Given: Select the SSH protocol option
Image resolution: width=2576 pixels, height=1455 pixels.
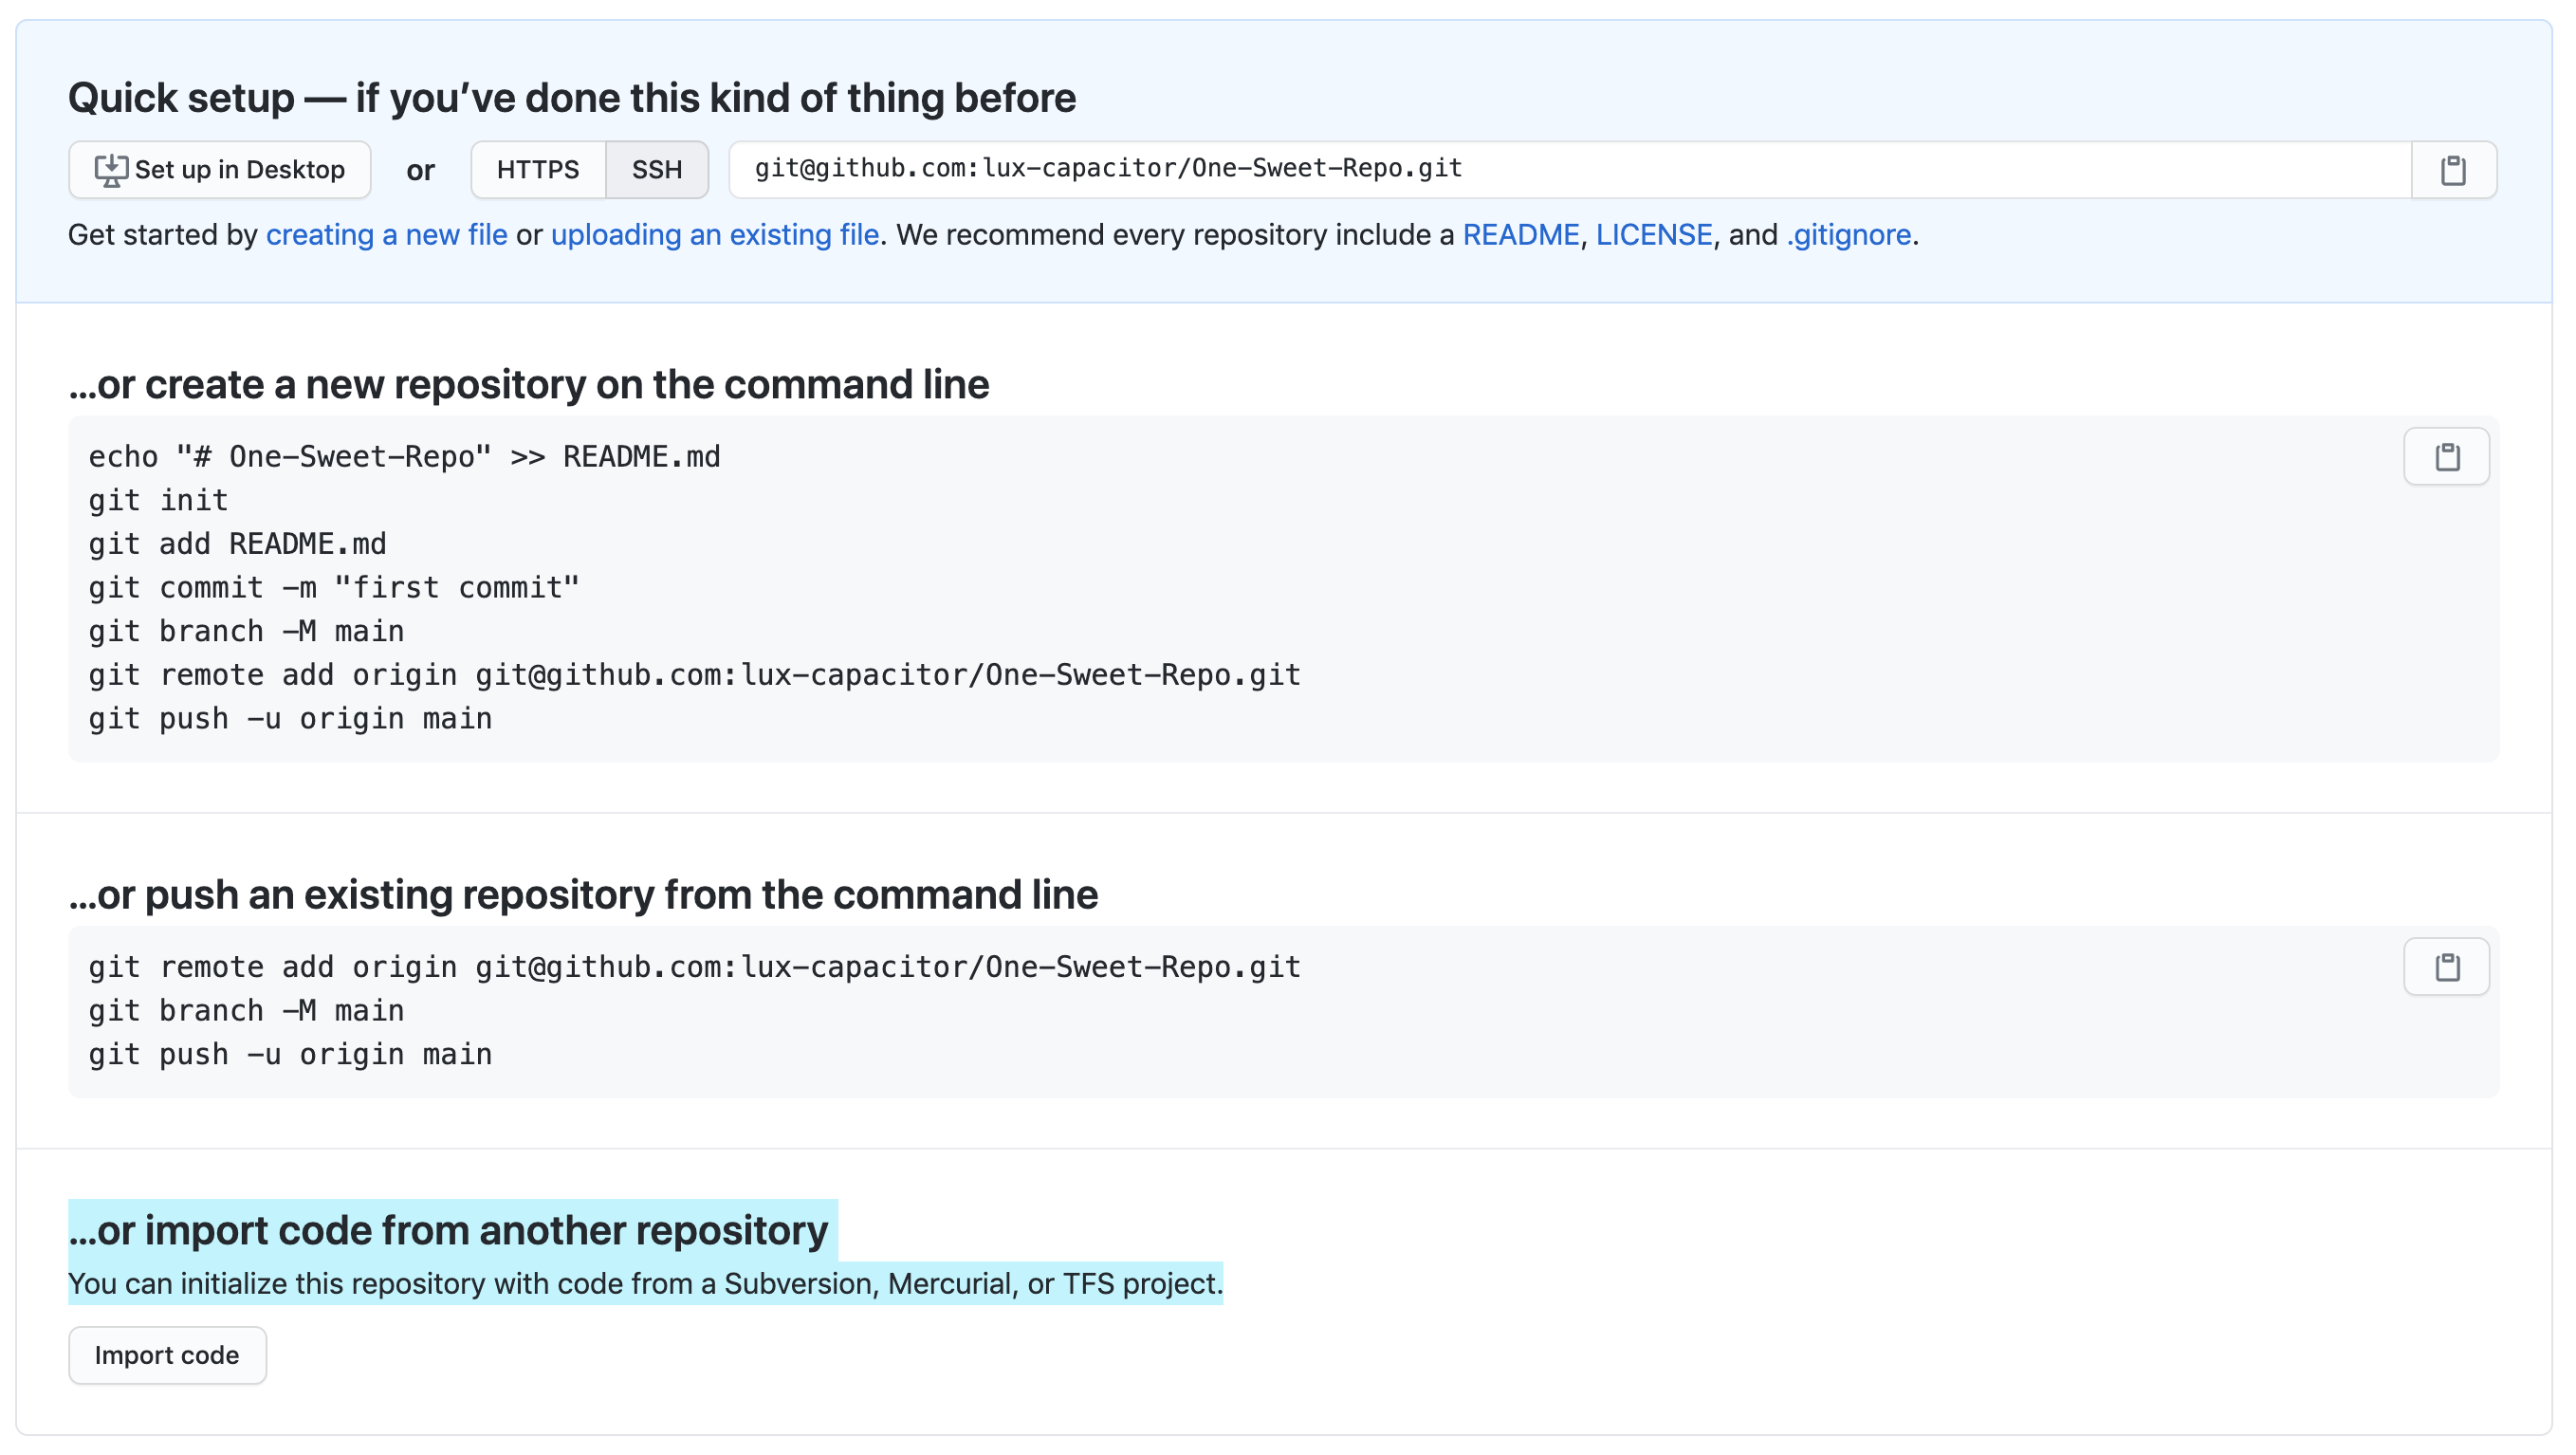Looking at the screenshot, I should [656, 170].
